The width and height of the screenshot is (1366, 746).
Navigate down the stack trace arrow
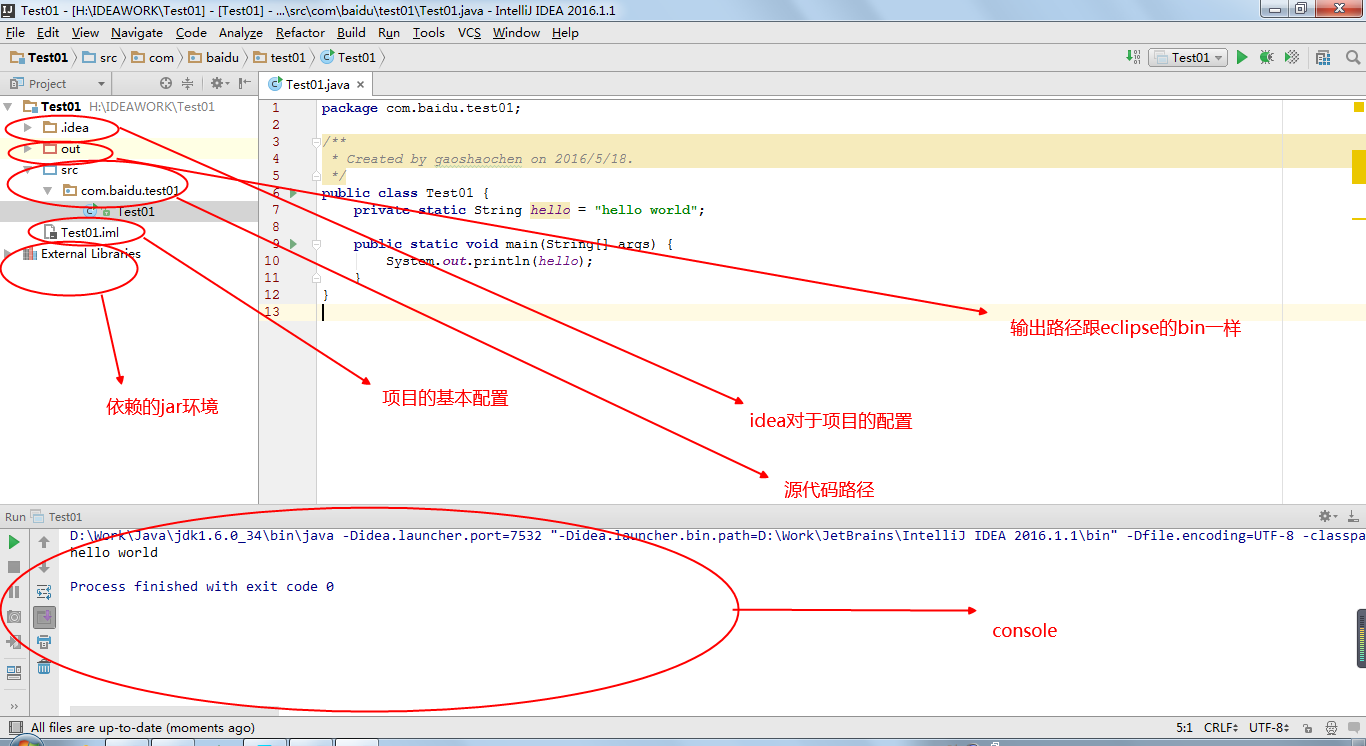(44, 567)
